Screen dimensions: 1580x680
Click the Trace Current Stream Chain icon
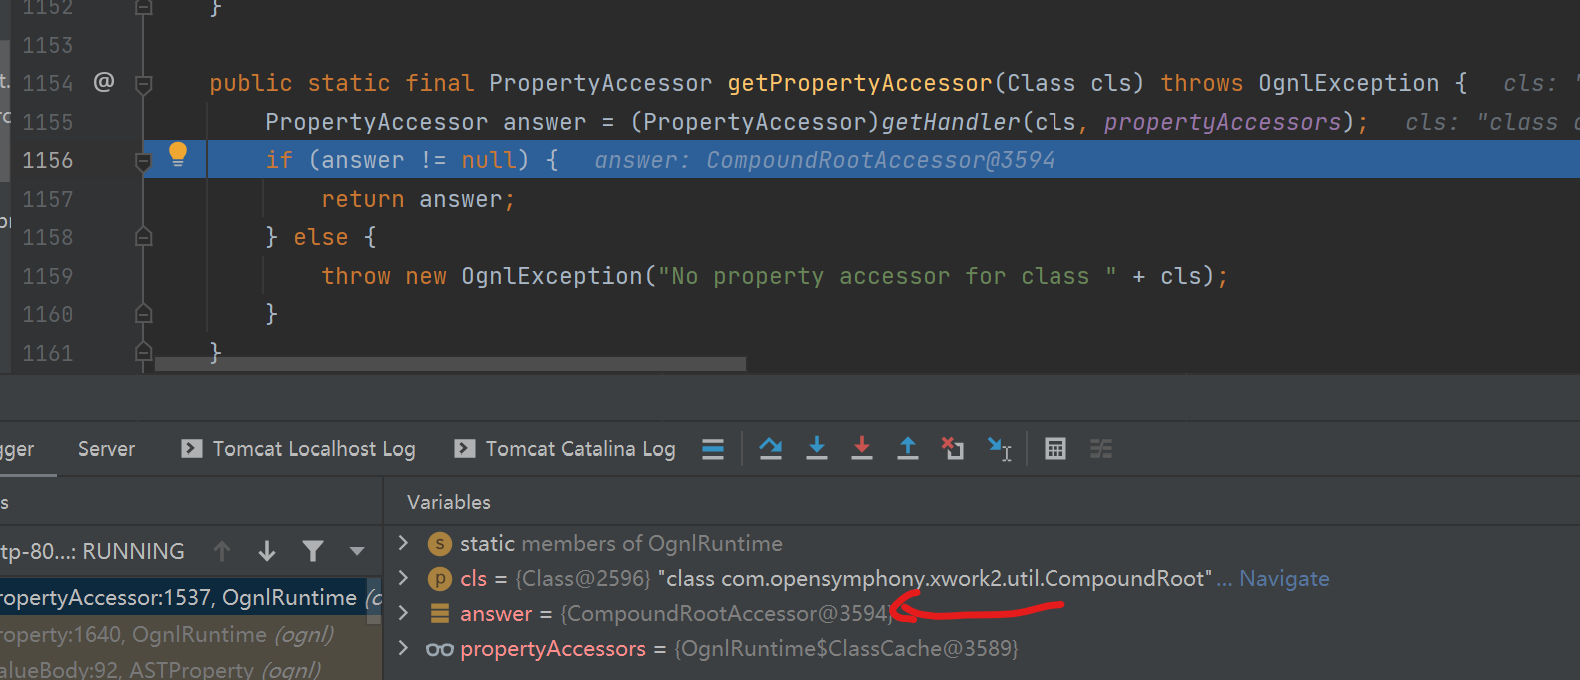point(1101,449)
